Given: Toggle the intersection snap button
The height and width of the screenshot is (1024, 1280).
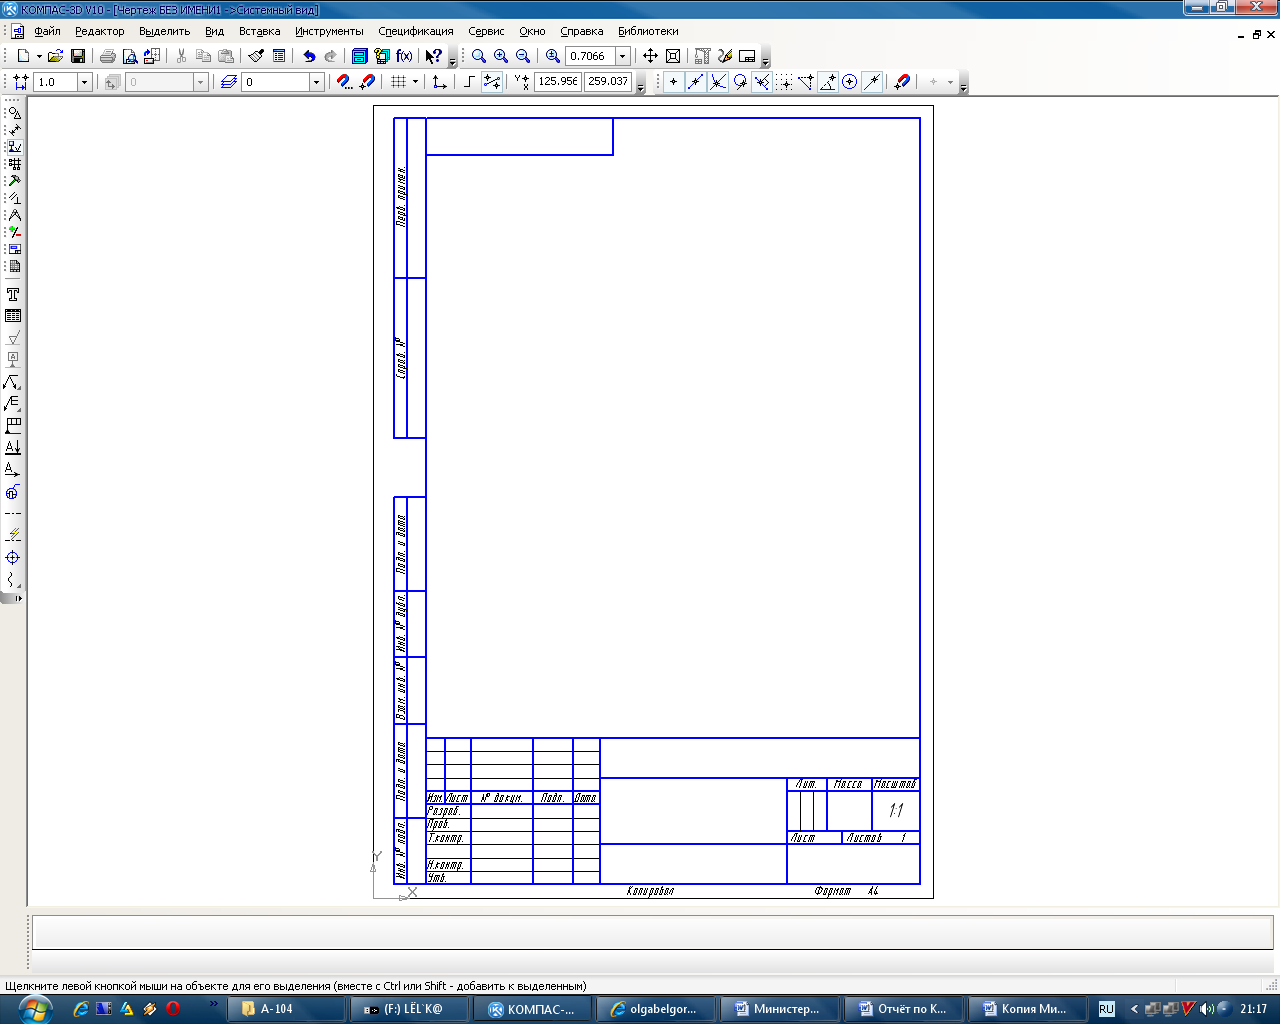Looking at the screenshot, I should pyautogui.click(x=718, y=82).
